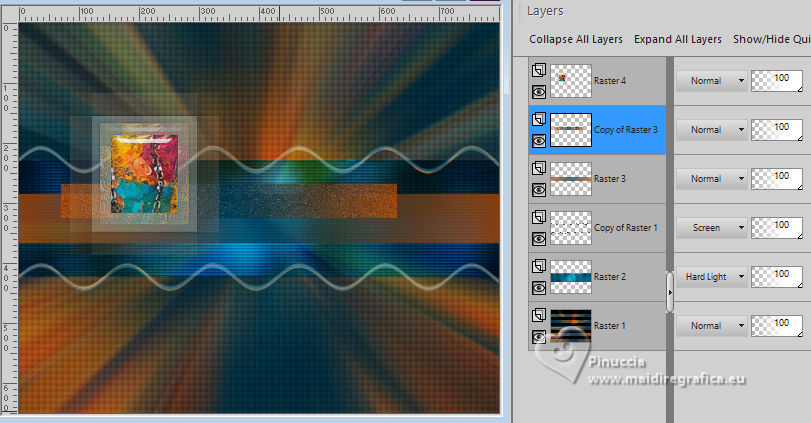Select the Copy of Raster 1 thumbnail
This screenshot has width=811, height=423.
570,228
